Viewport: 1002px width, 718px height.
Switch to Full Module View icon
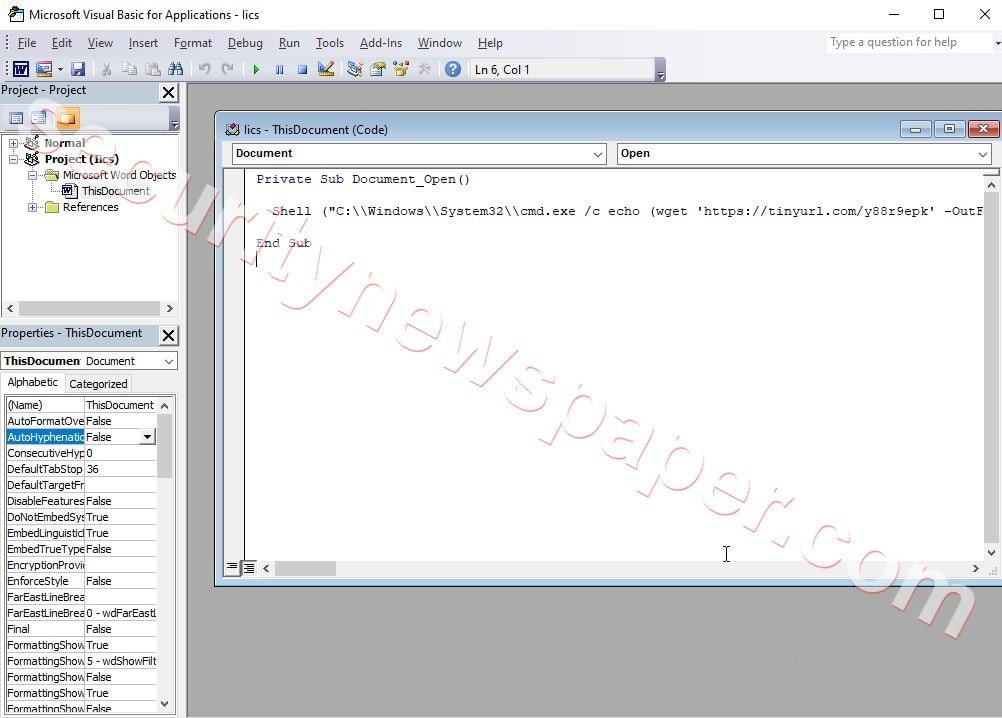pyautogui.click(x=249, y=567)
